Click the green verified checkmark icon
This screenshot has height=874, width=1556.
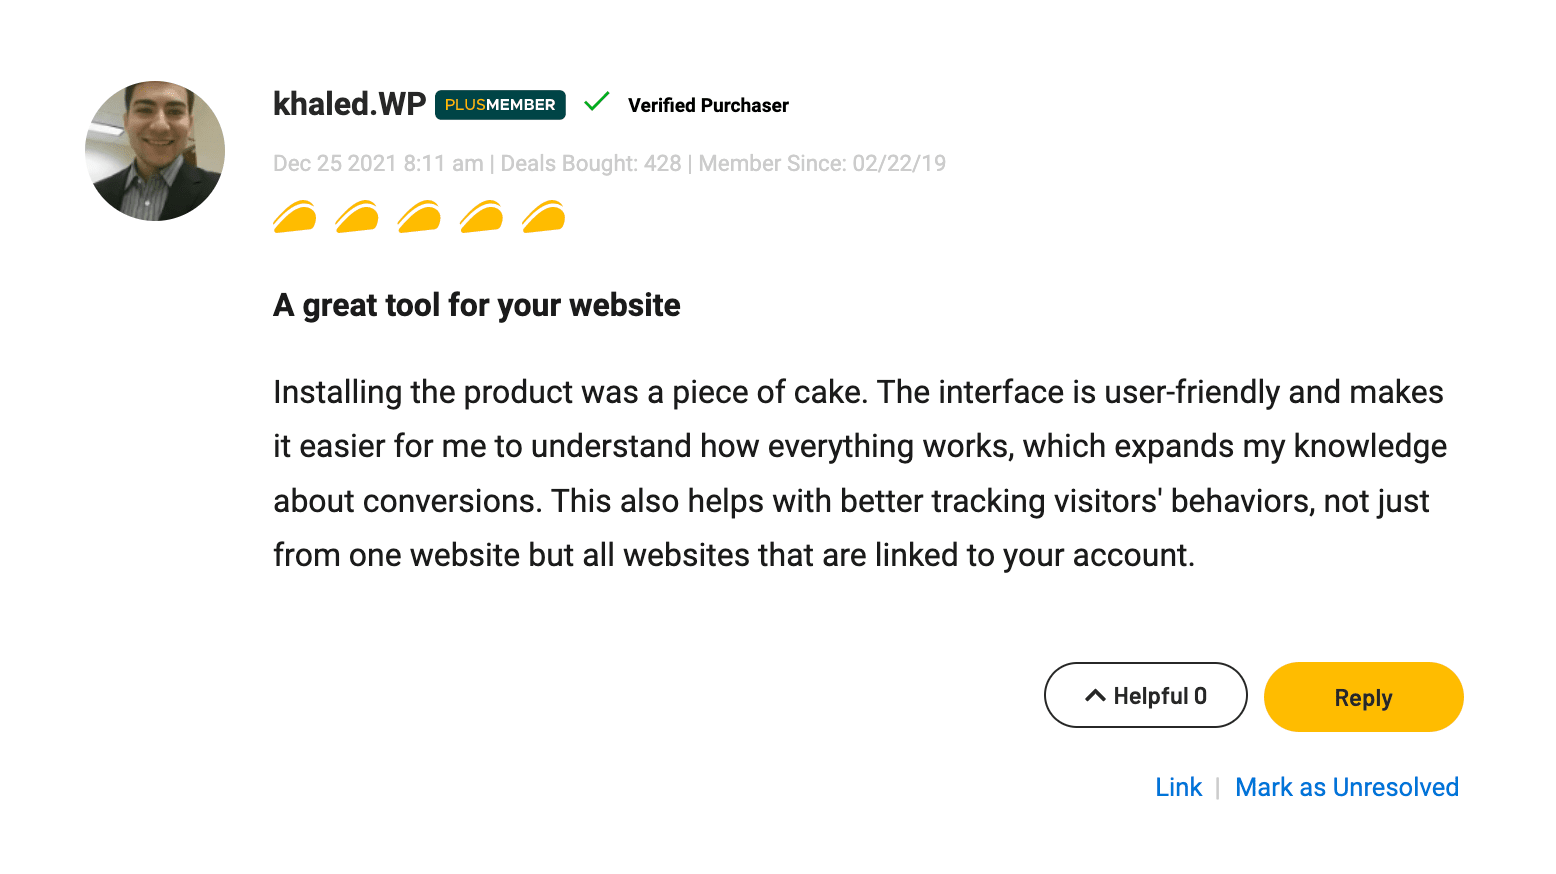point(597,102)
